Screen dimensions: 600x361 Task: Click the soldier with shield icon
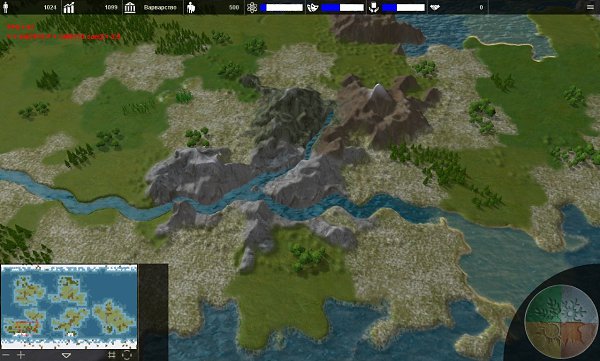191,7
